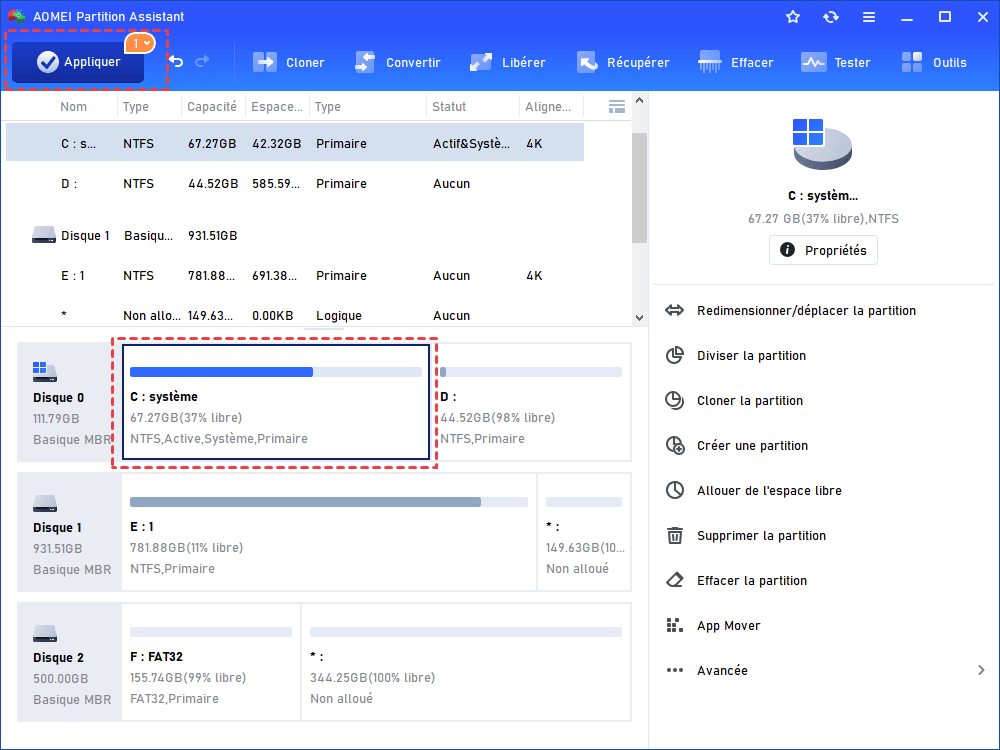Image resolution: width=1000 pixels, height=750 pixels.
Task: Expand the Avancée submenu arrow
Action: pyautogui.click(x=981, y=670)
